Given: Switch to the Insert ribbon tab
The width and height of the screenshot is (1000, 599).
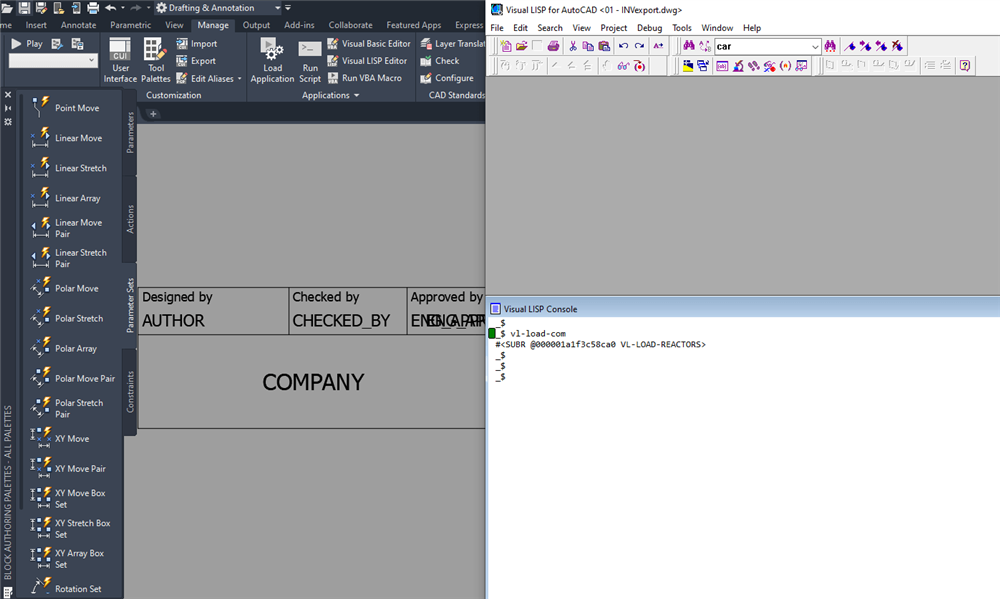Looking at the screenshot, I should click(36, 25).
